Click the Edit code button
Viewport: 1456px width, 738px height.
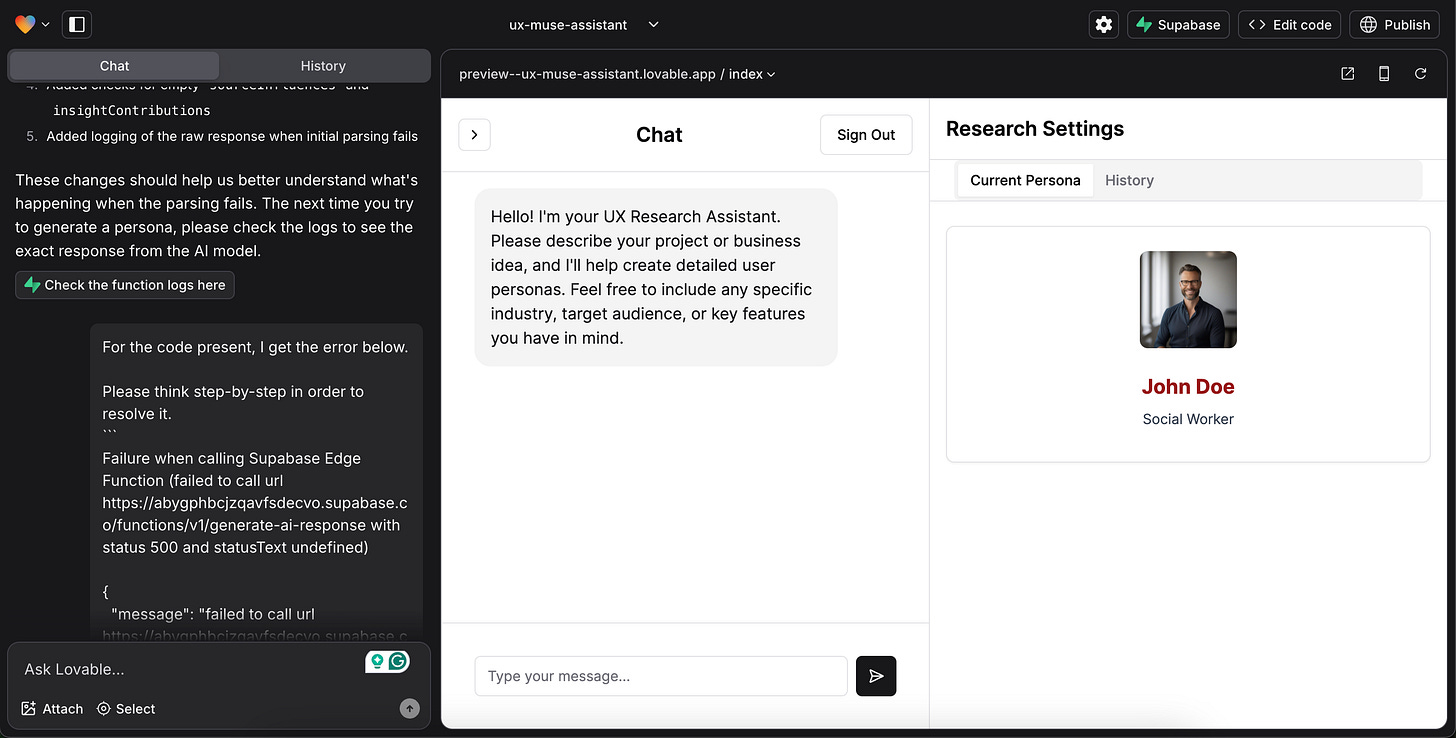(x=1291, y=25)
